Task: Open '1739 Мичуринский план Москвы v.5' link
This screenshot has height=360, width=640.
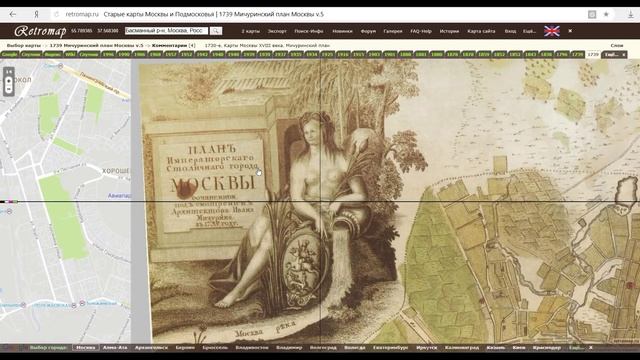Action: [x=96, y=46]
